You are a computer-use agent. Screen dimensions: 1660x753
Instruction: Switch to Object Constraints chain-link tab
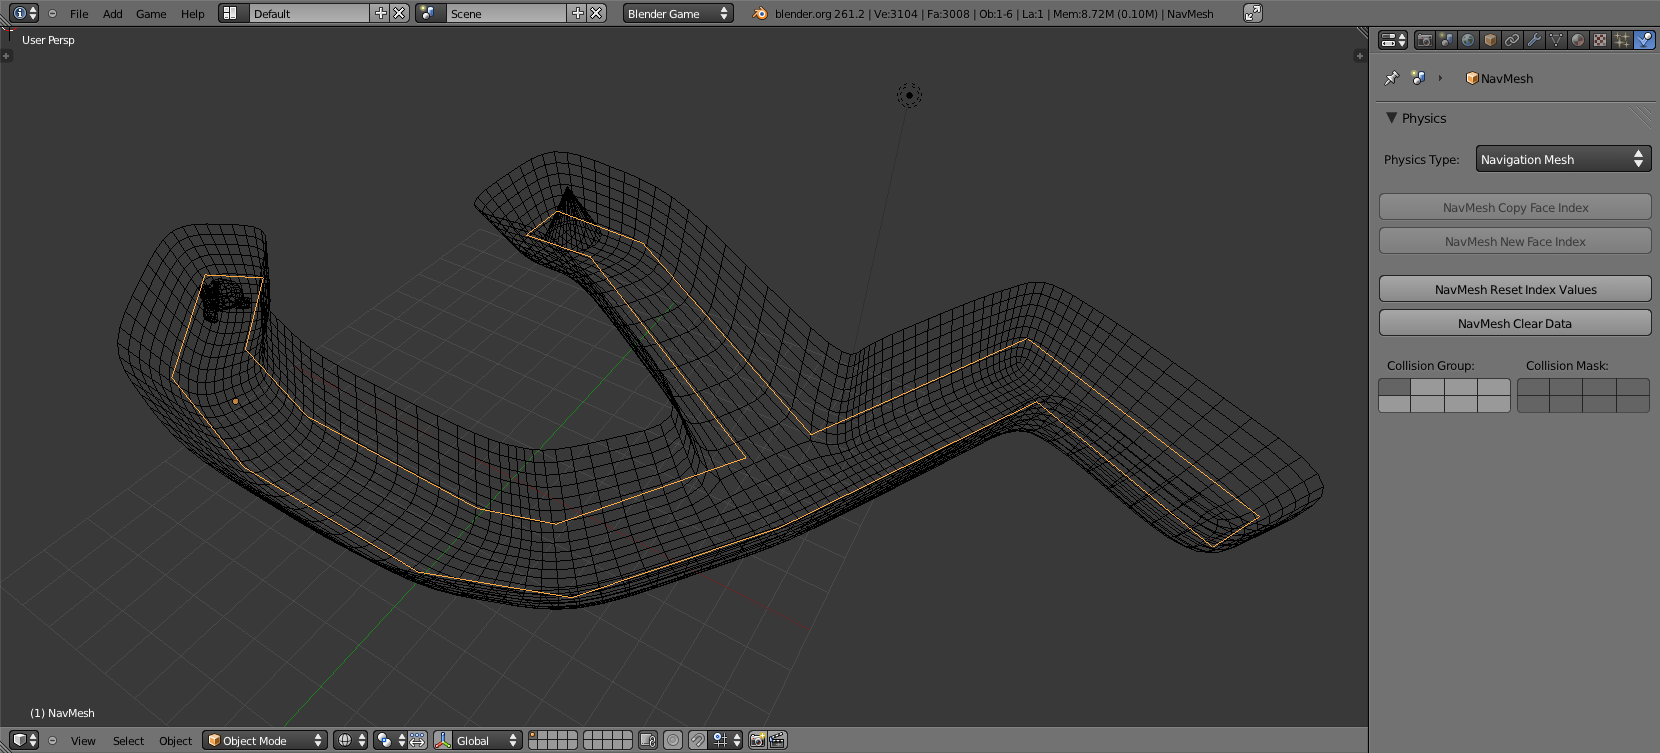pyautogui.click(x=1512, y=40)
